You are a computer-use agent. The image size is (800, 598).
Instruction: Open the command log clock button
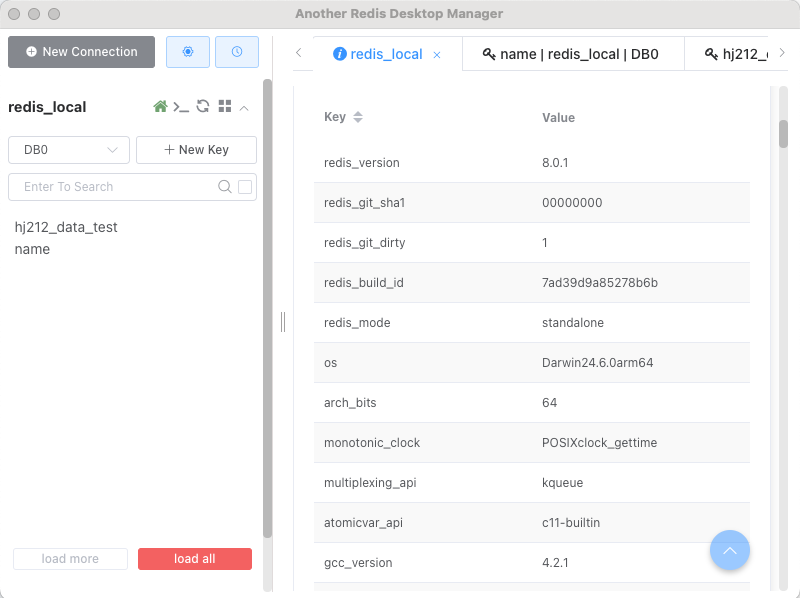tap(237, 52)
